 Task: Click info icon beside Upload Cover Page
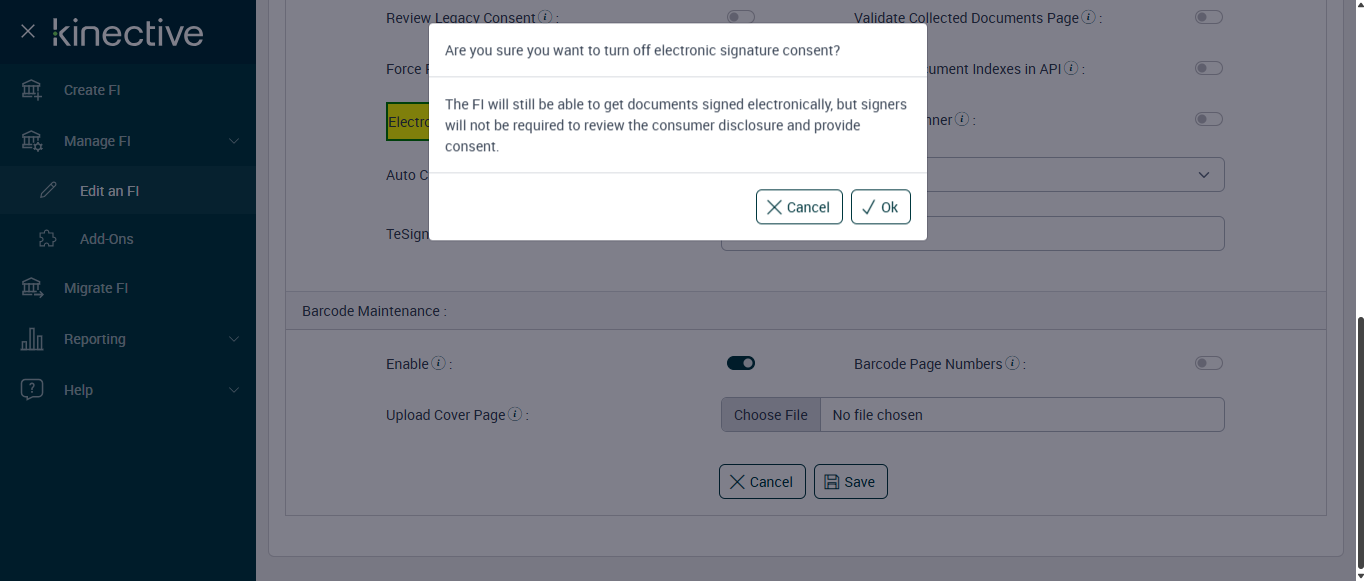pyautogui.click(x=515, y=415)
